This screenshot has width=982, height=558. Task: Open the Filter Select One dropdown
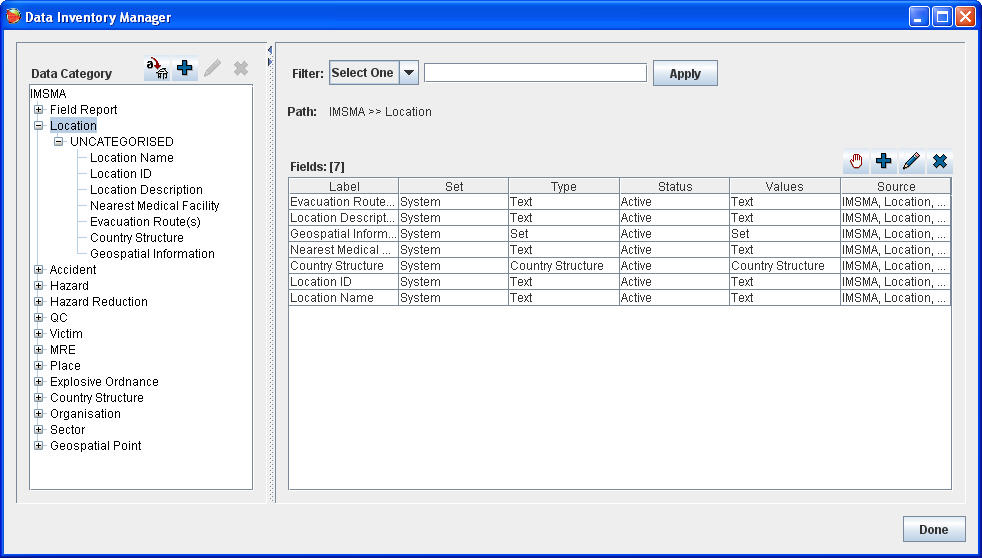pos(408,73)
